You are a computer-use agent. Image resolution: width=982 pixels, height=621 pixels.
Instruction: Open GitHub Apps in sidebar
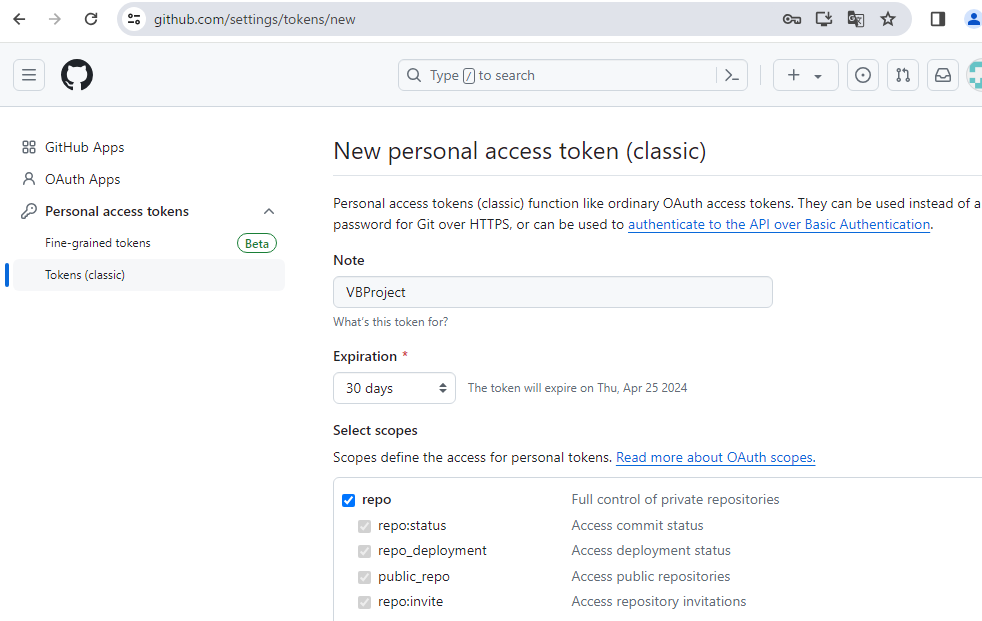(x=84, y=147)
